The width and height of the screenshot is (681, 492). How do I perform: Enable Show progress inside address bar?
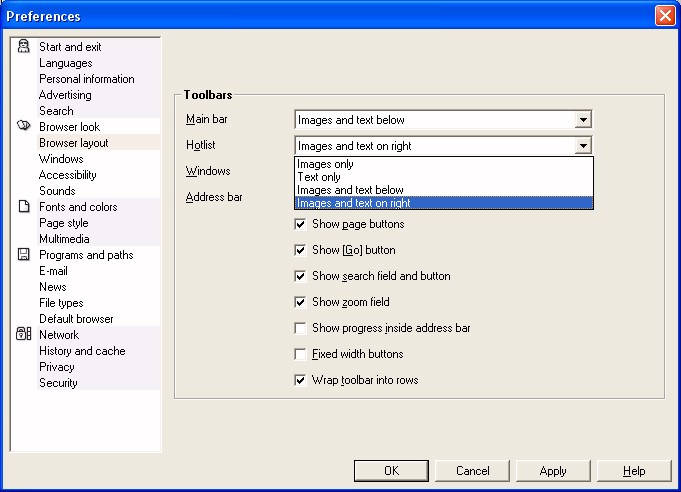coord(301,328)
